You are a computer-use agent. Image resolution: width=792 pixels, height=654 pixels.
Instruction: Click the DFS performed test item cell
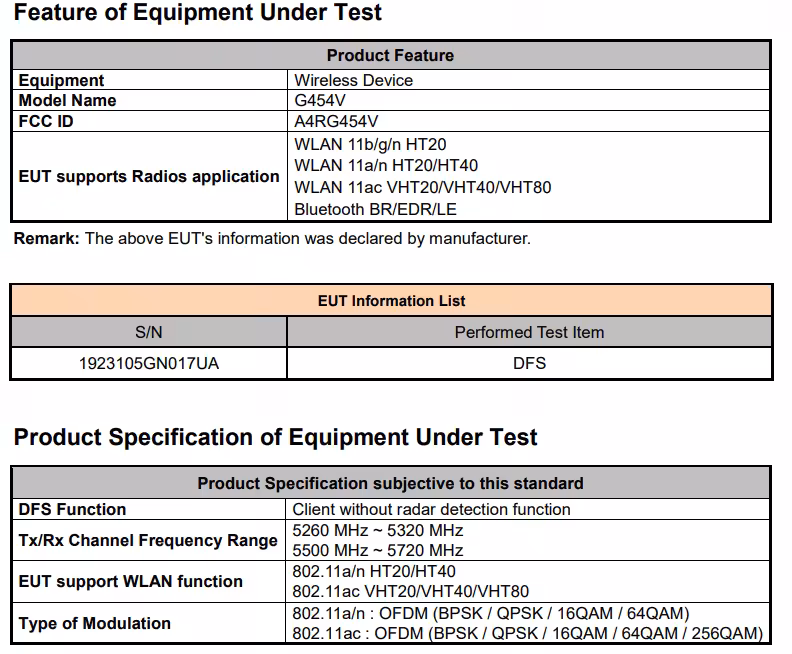pyautogui.click(x=529, y=363)
